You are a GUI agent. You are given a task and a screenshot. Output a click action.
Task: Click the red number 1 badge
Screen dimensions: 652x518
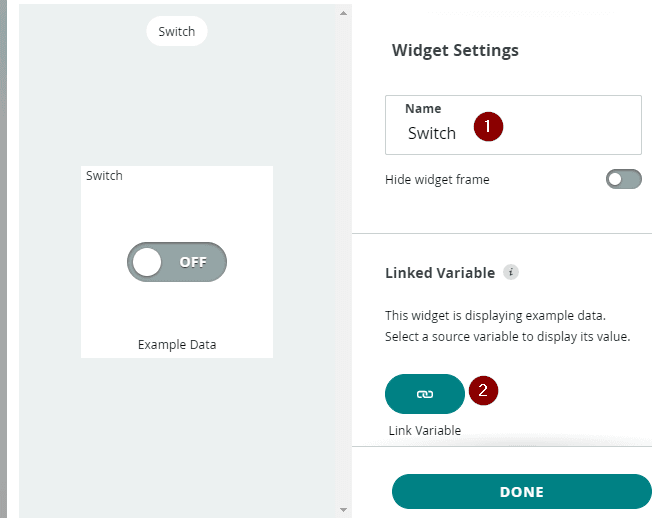coord(488,127)
